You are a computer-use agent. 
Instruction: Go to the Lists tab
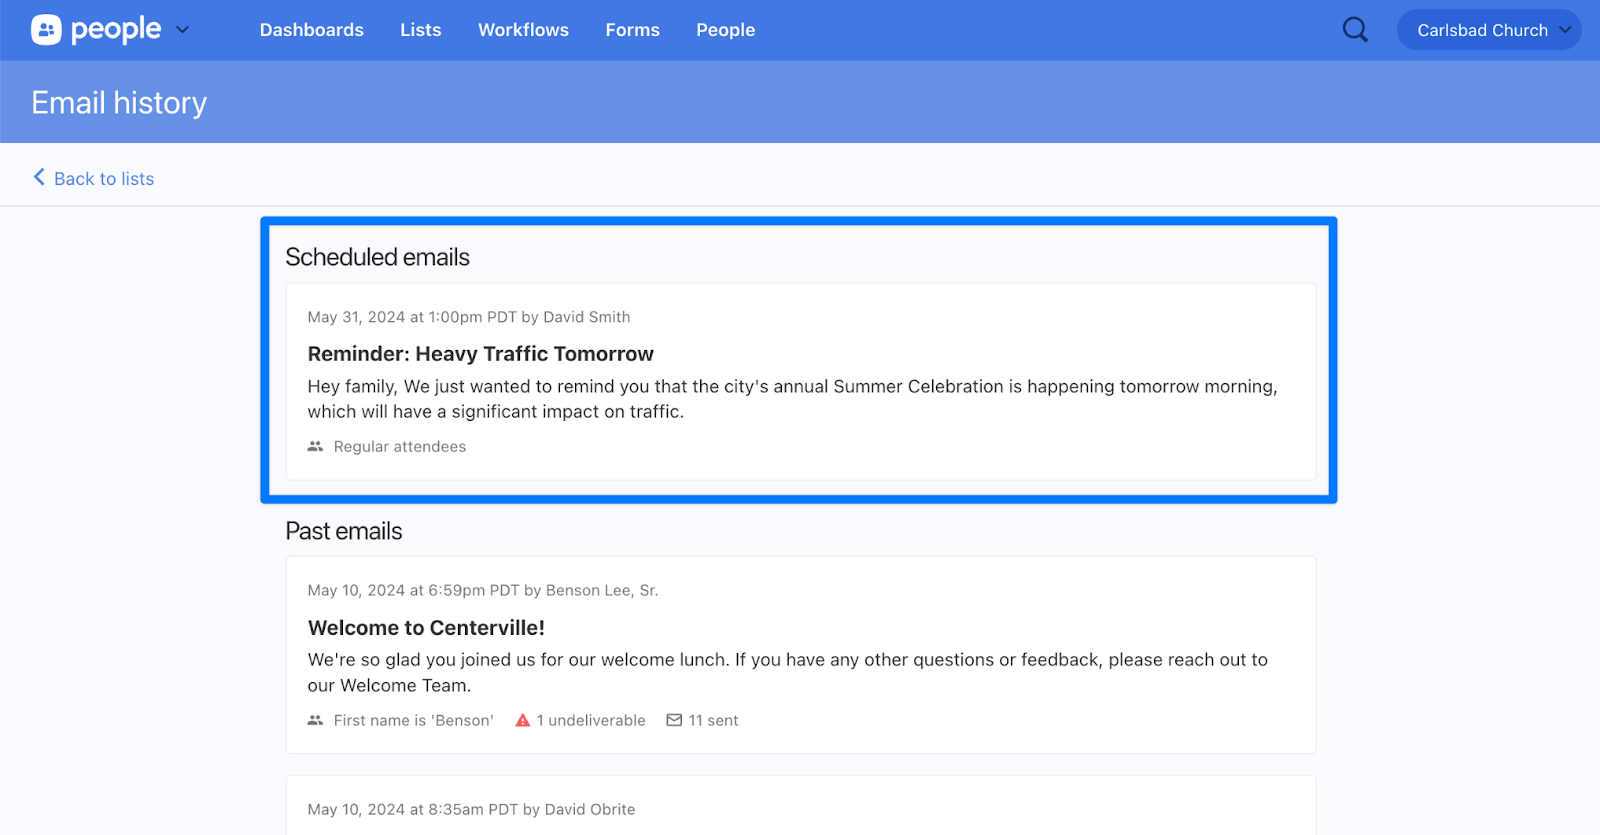(x=420, y=30)
